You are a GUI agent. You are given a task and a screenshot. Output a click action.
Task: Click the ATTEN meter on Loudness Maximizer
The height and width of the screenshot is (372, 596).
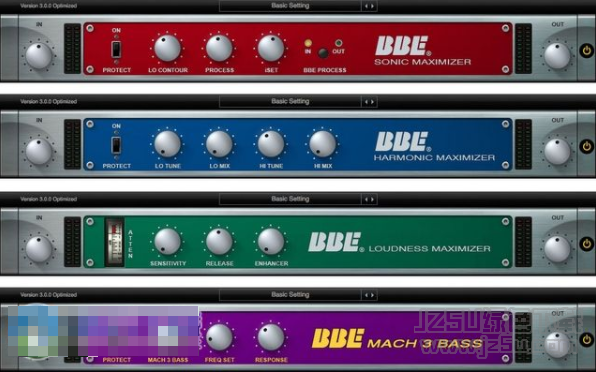114,242
